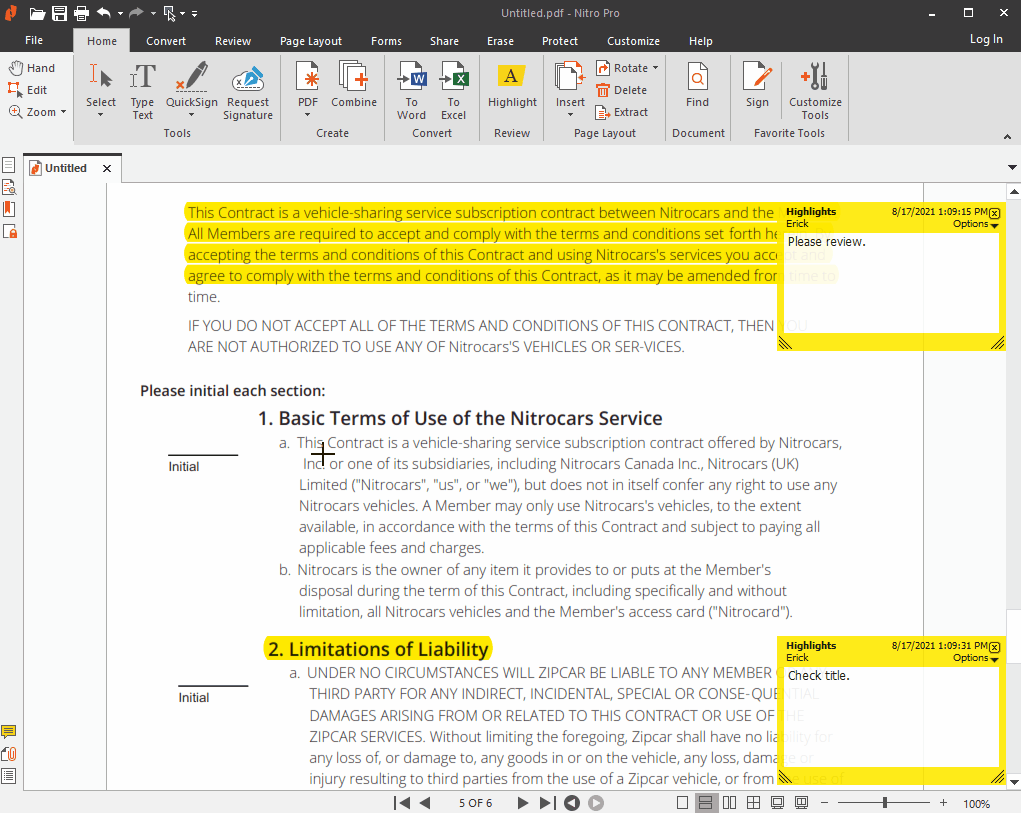Go to first page
This screenshot has width=1021, height=813.
tap(402, 803)
